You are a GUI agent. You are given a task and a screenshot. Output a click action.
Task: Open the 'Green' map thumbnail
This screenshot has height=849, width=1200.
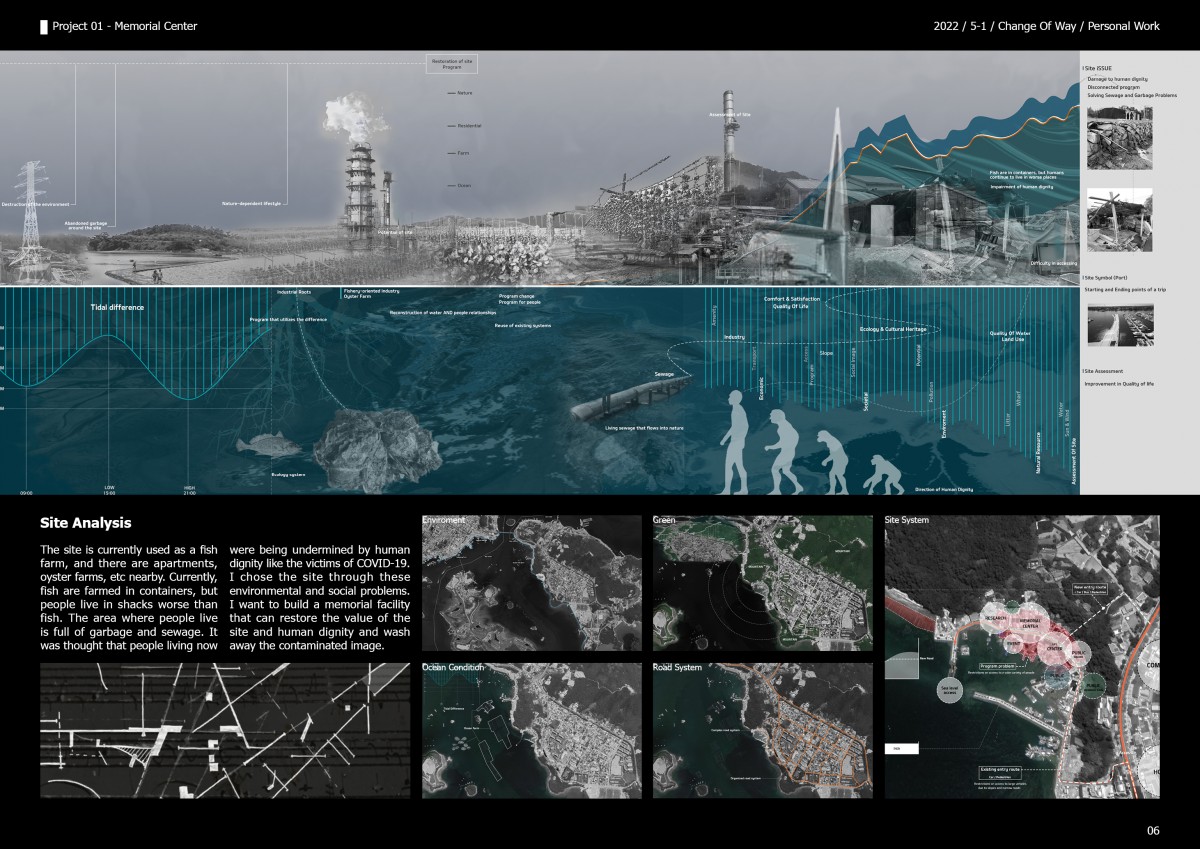point(762,583)
